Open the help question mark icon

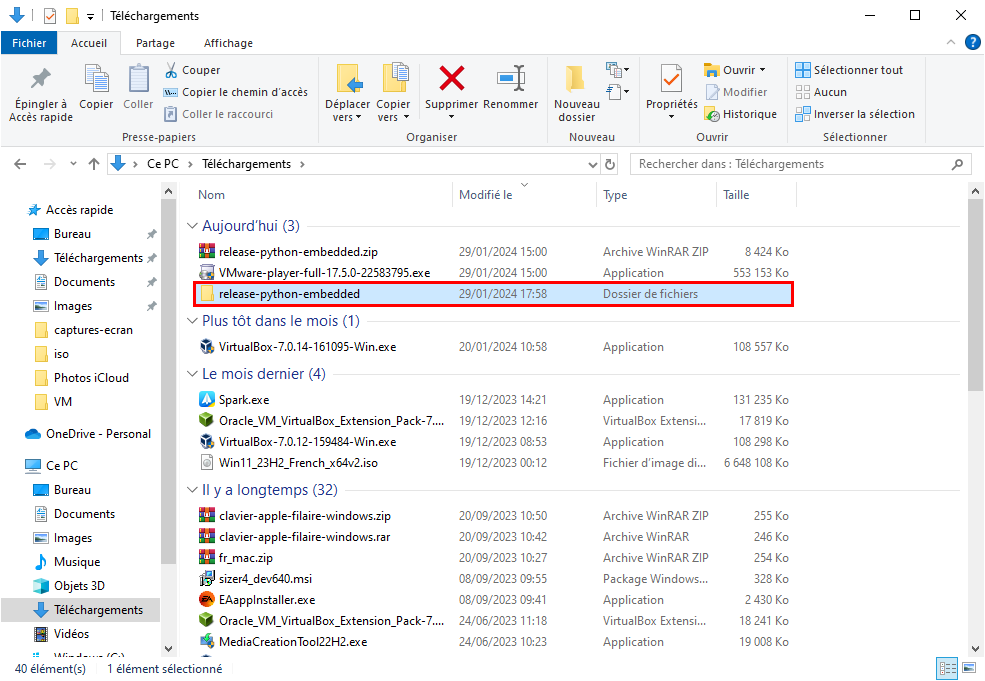pos(972,42)
